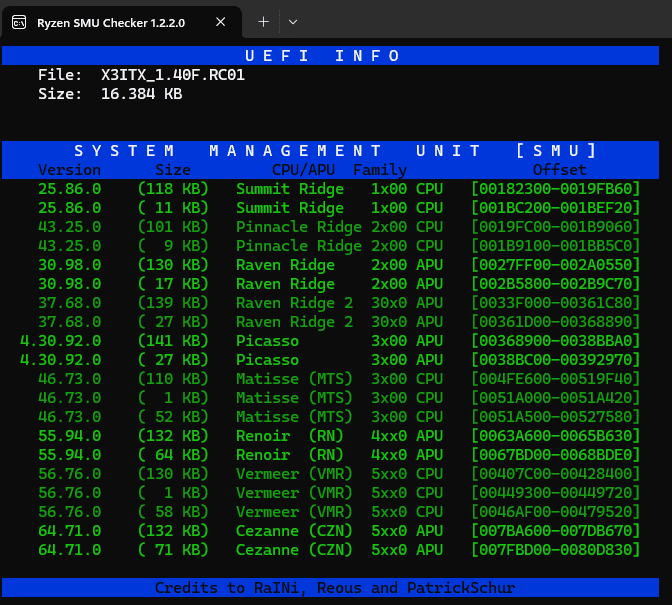Click offset [00361D00-00368890]
672x605 pixels.
tap(556, 322)
